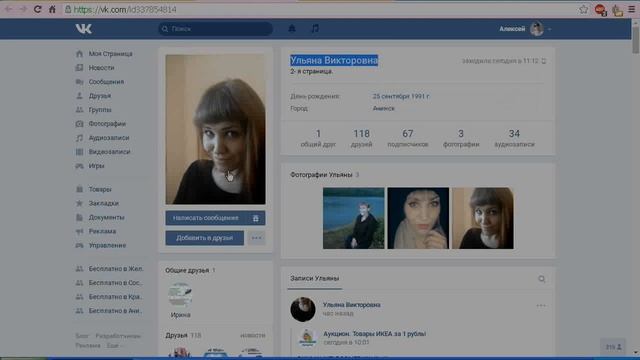
Task: Open the notifications bell icon
Action: pyautogui.click(x=292, y=29)
